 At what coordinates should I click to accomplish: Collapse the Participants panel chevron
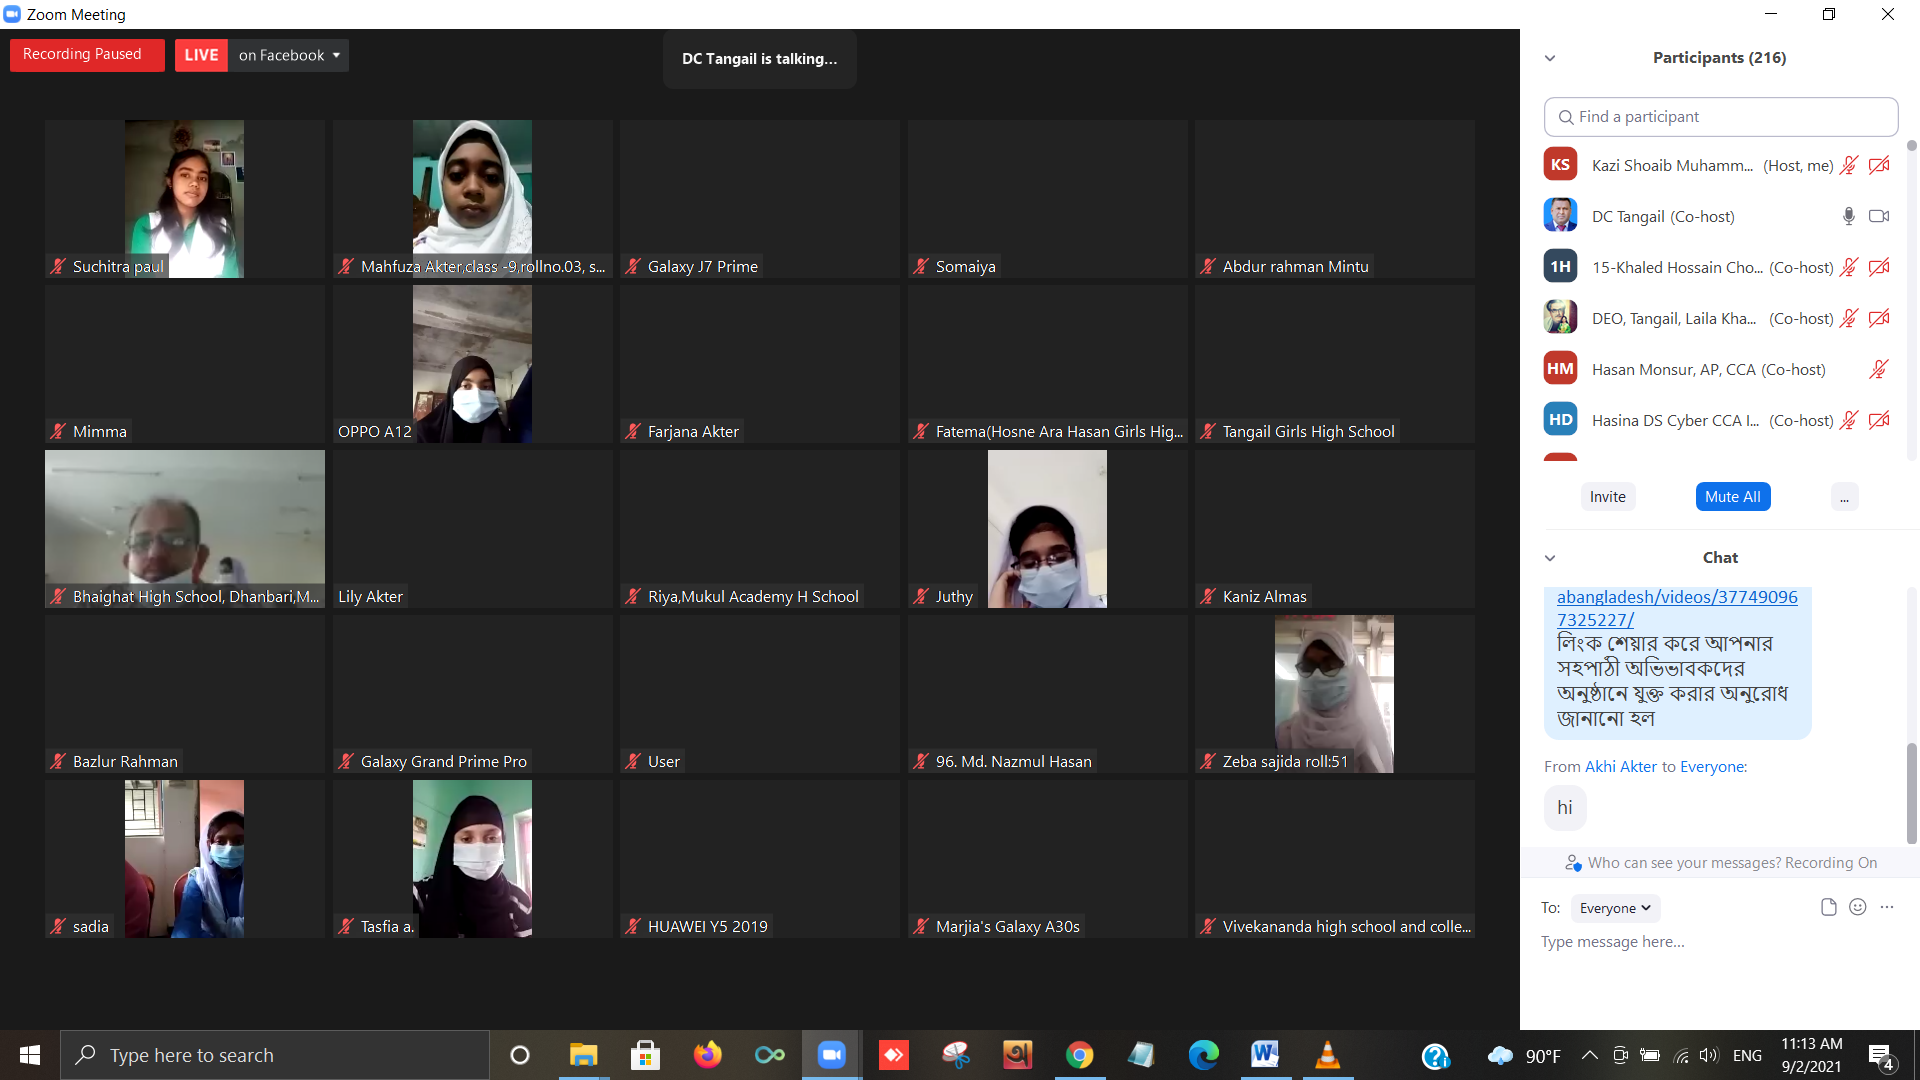click(1550, 58)
